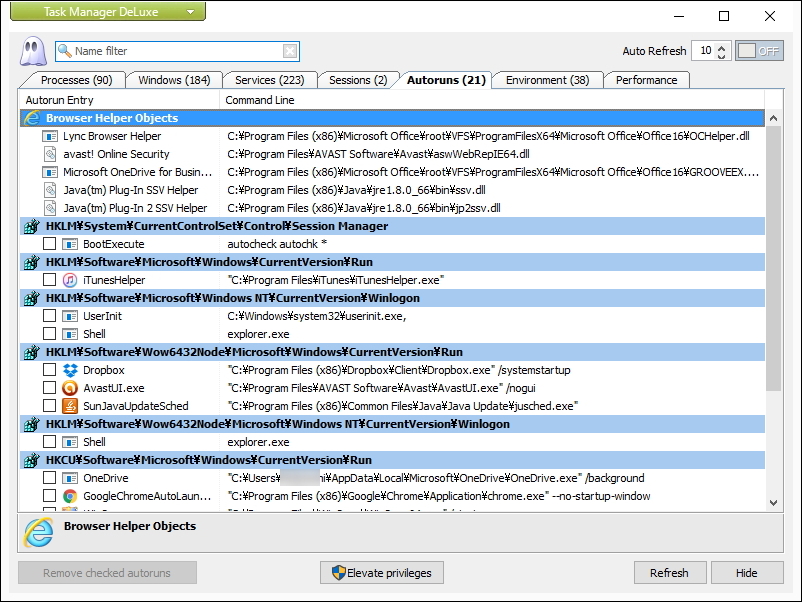Image resolution: width=802 pixels, height=602 pixels.
Task: Clear the name filter with X button
Action: (289, 51)
